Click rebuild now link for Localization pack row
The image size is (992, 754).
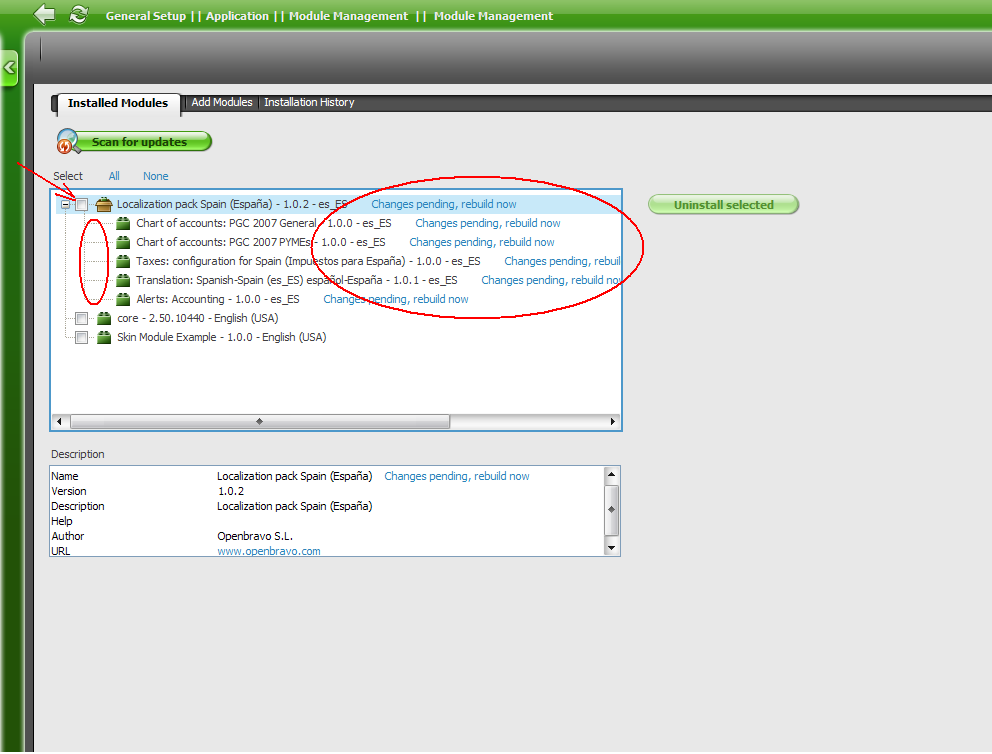[443, 204]
